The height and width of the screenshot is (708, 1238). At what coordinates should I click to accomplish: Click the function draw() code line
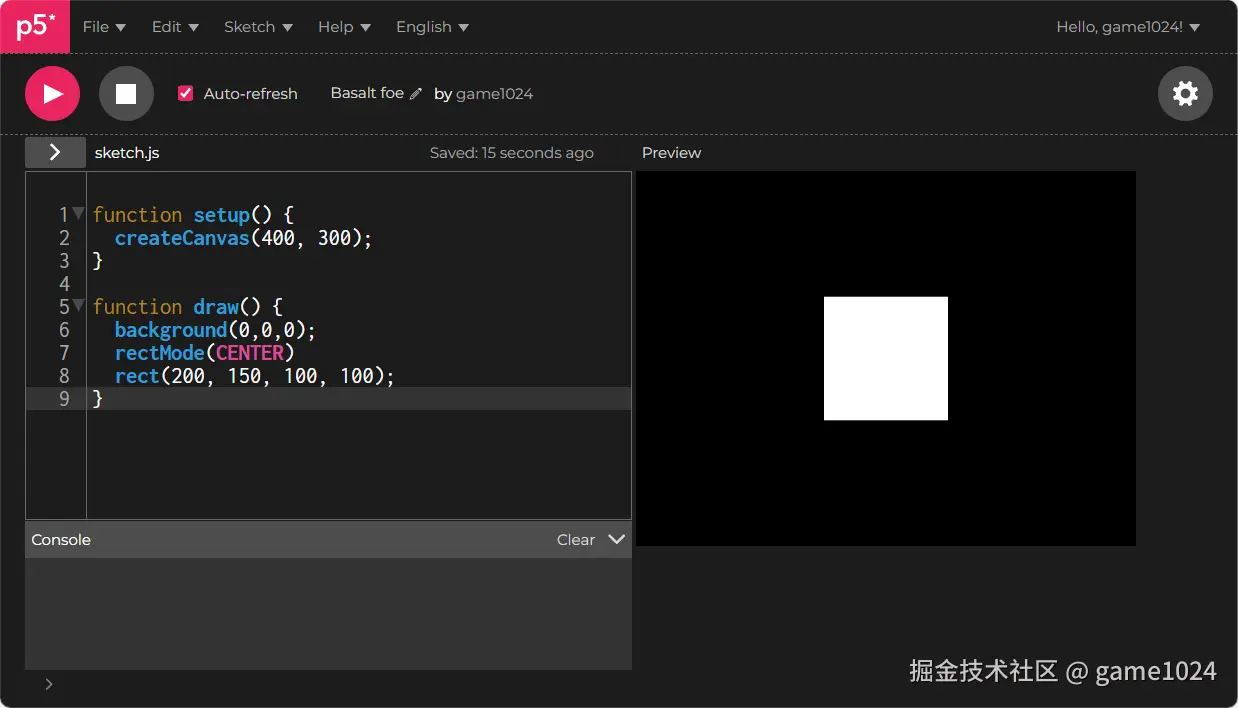coord(188,307)
